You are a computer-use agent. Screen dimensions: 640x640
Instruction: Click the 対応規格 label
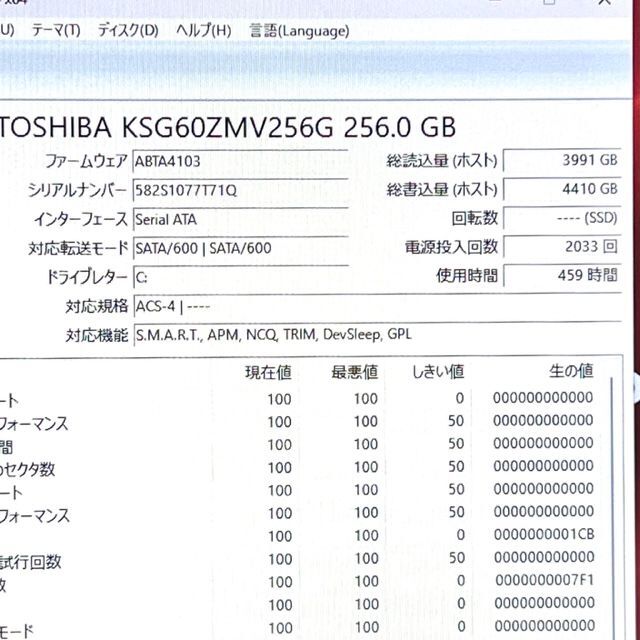tap(97, 306)
